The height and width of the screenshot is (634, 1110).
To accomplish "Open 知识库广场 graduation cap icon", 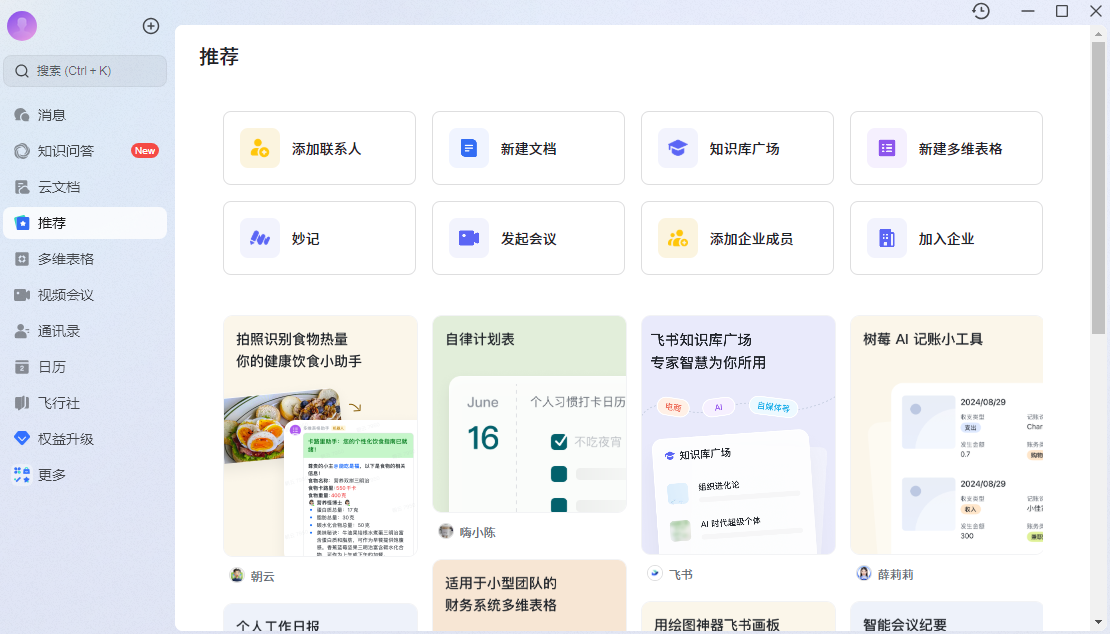I will coord(678,148).
